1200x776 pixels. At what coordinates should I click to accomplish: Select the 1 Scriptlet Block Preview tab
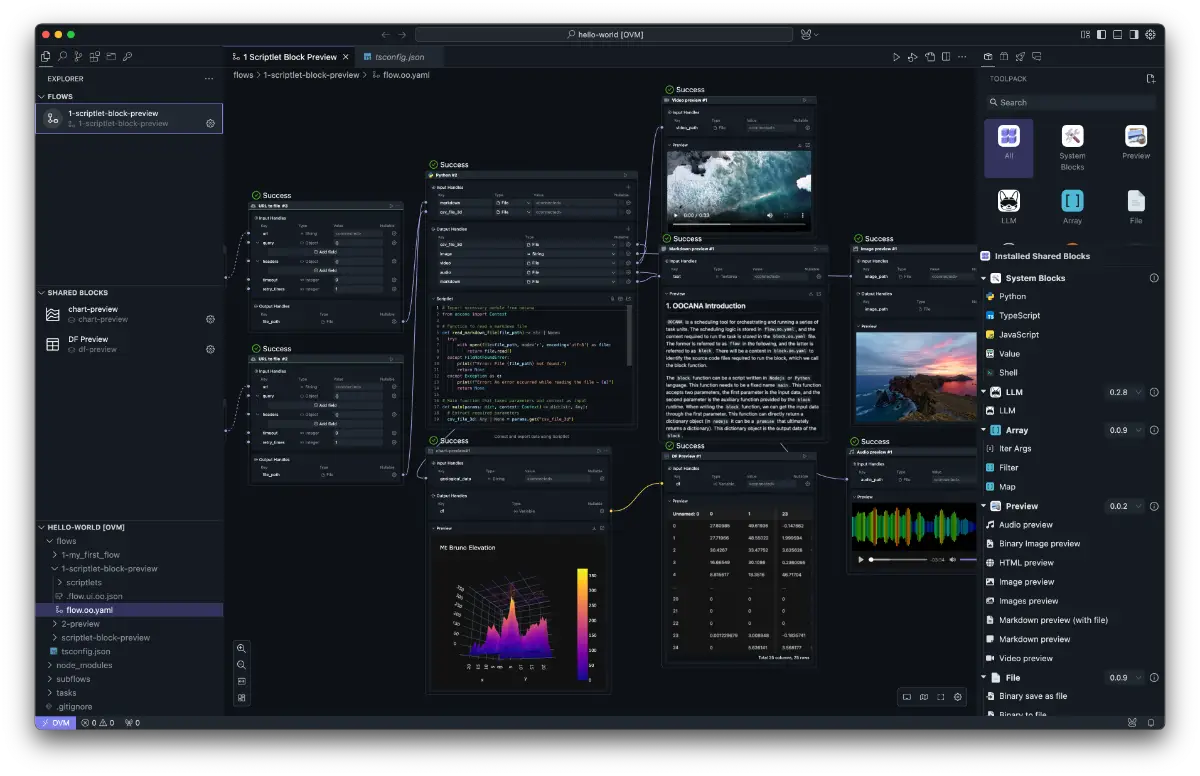290,57
